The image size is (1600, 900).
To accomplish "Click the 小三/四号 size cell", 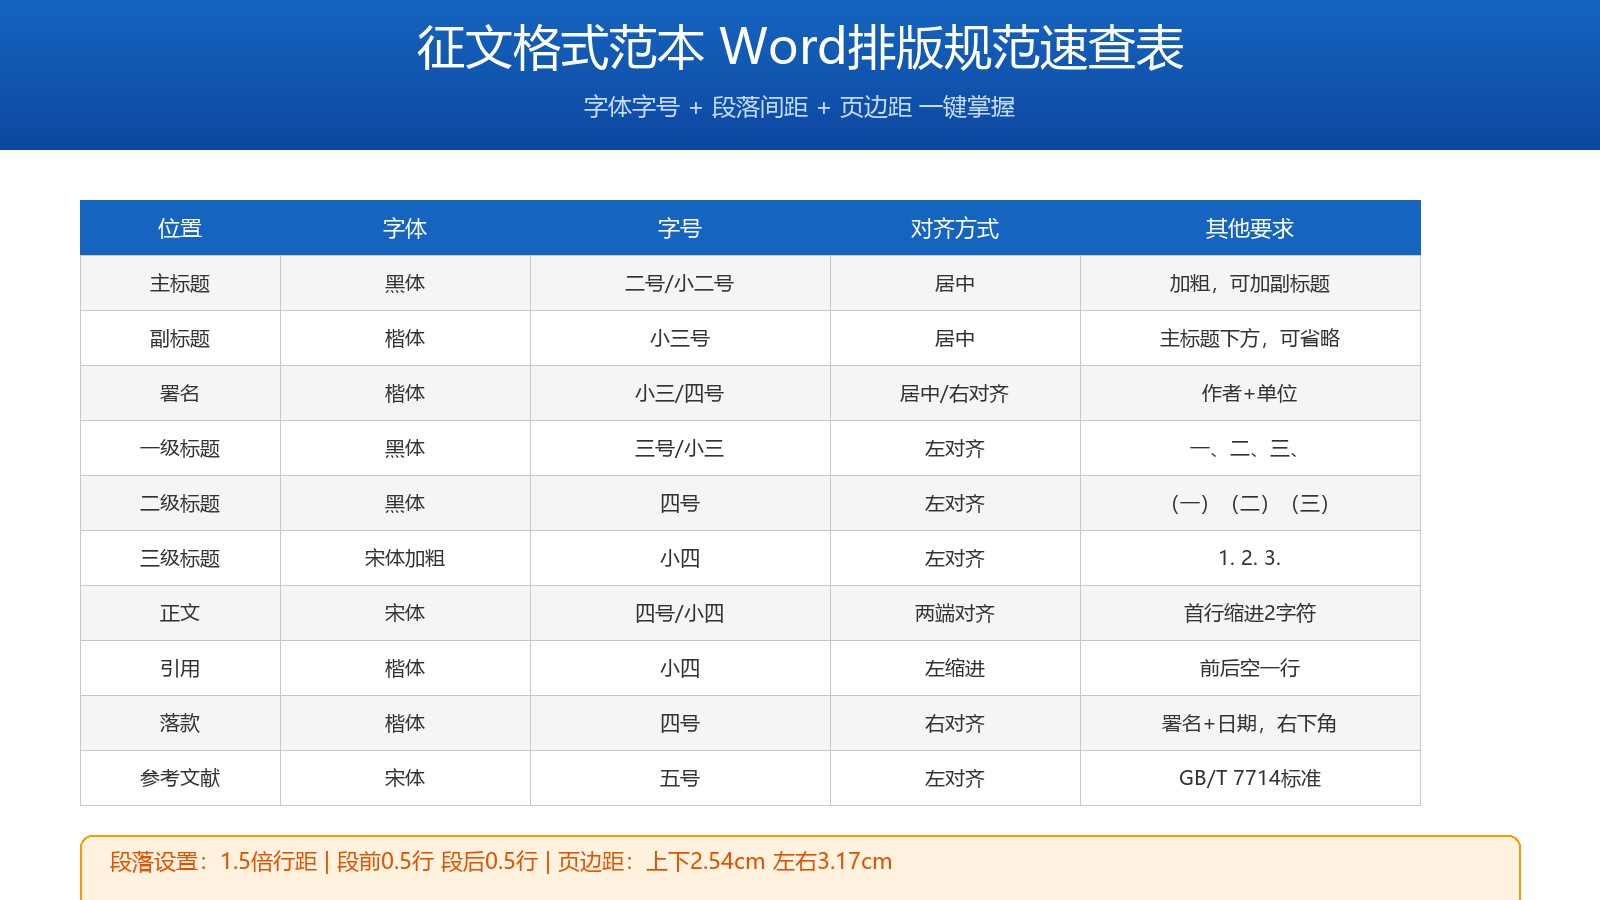I will click(x=680, y=393).
